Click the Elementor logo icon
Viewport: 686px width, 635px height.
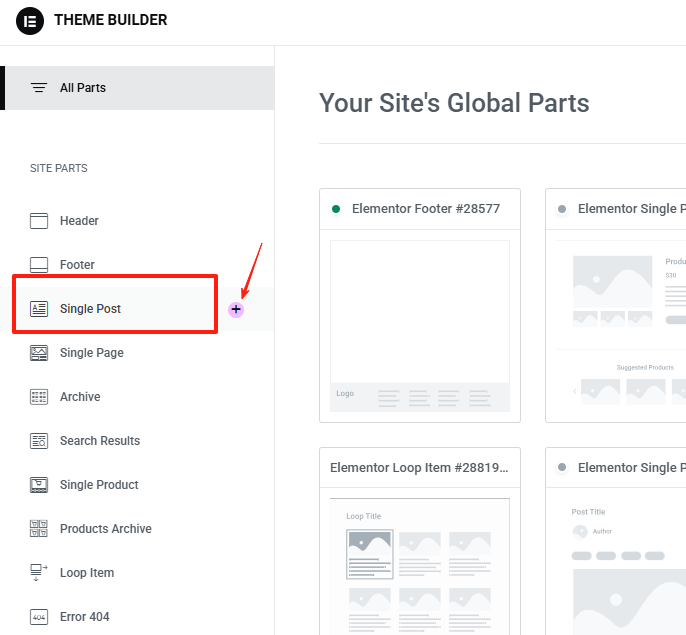click(x=30, y=20)
